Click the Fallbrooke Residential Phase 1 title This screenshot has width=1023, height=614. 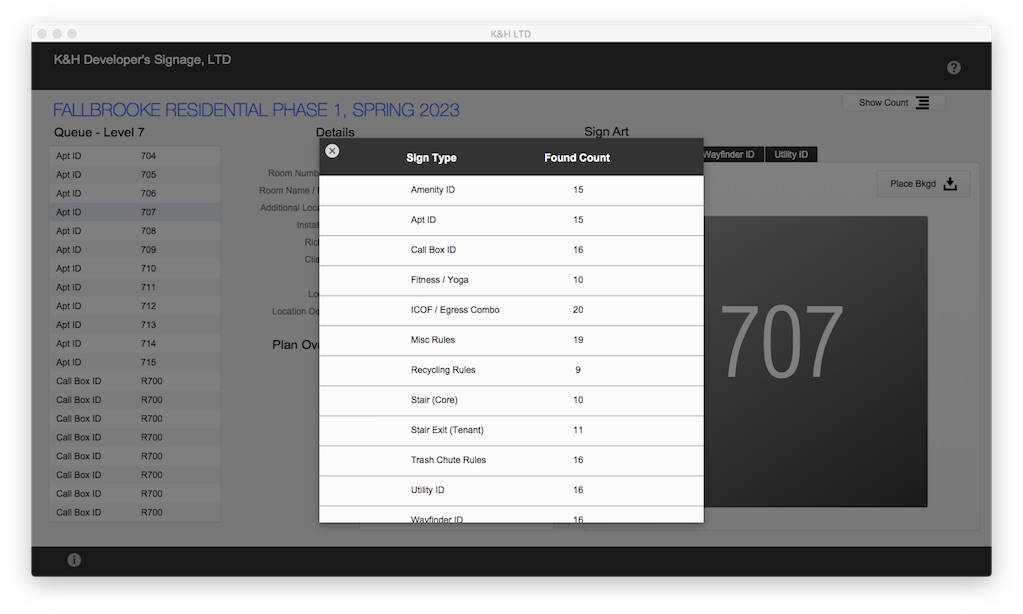pyautogui.click(x=256, y=110)
